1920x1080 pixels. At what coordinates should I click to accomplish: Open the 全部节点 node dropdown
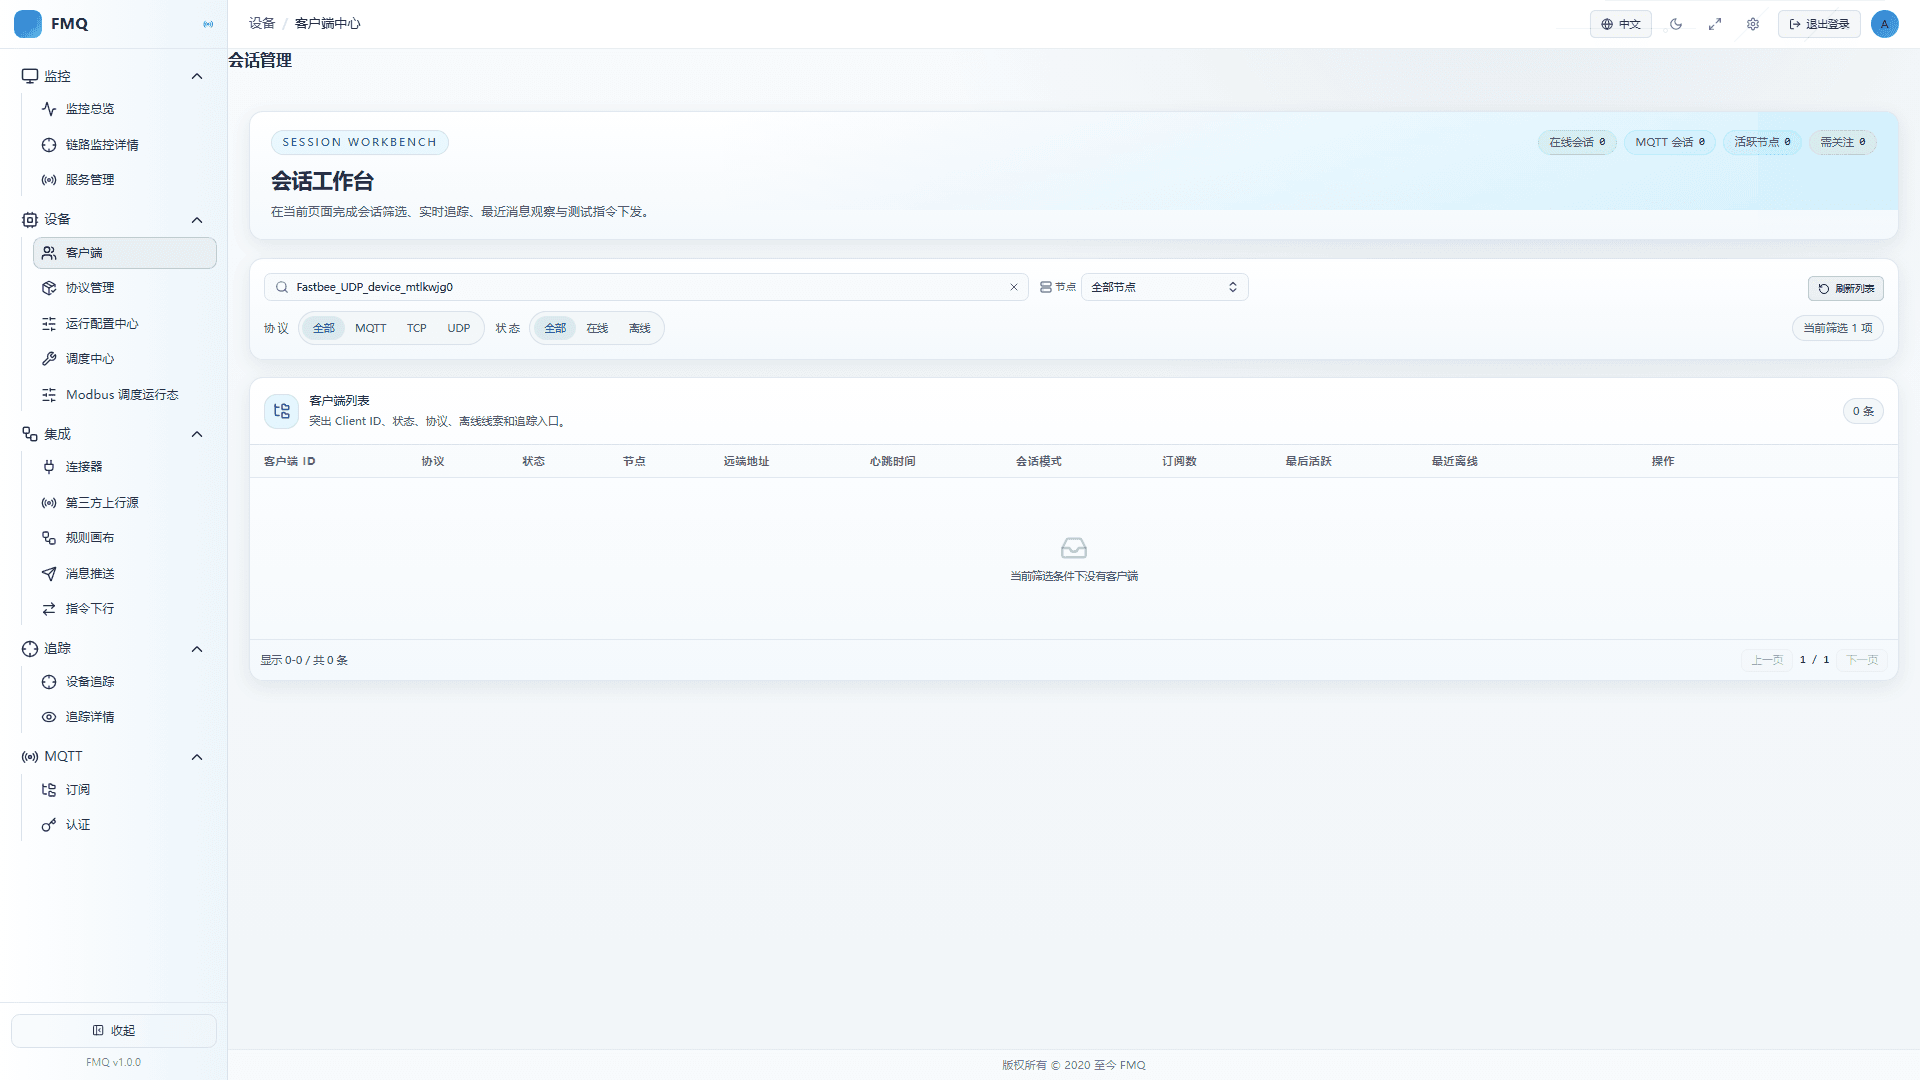pos(1164,287)
